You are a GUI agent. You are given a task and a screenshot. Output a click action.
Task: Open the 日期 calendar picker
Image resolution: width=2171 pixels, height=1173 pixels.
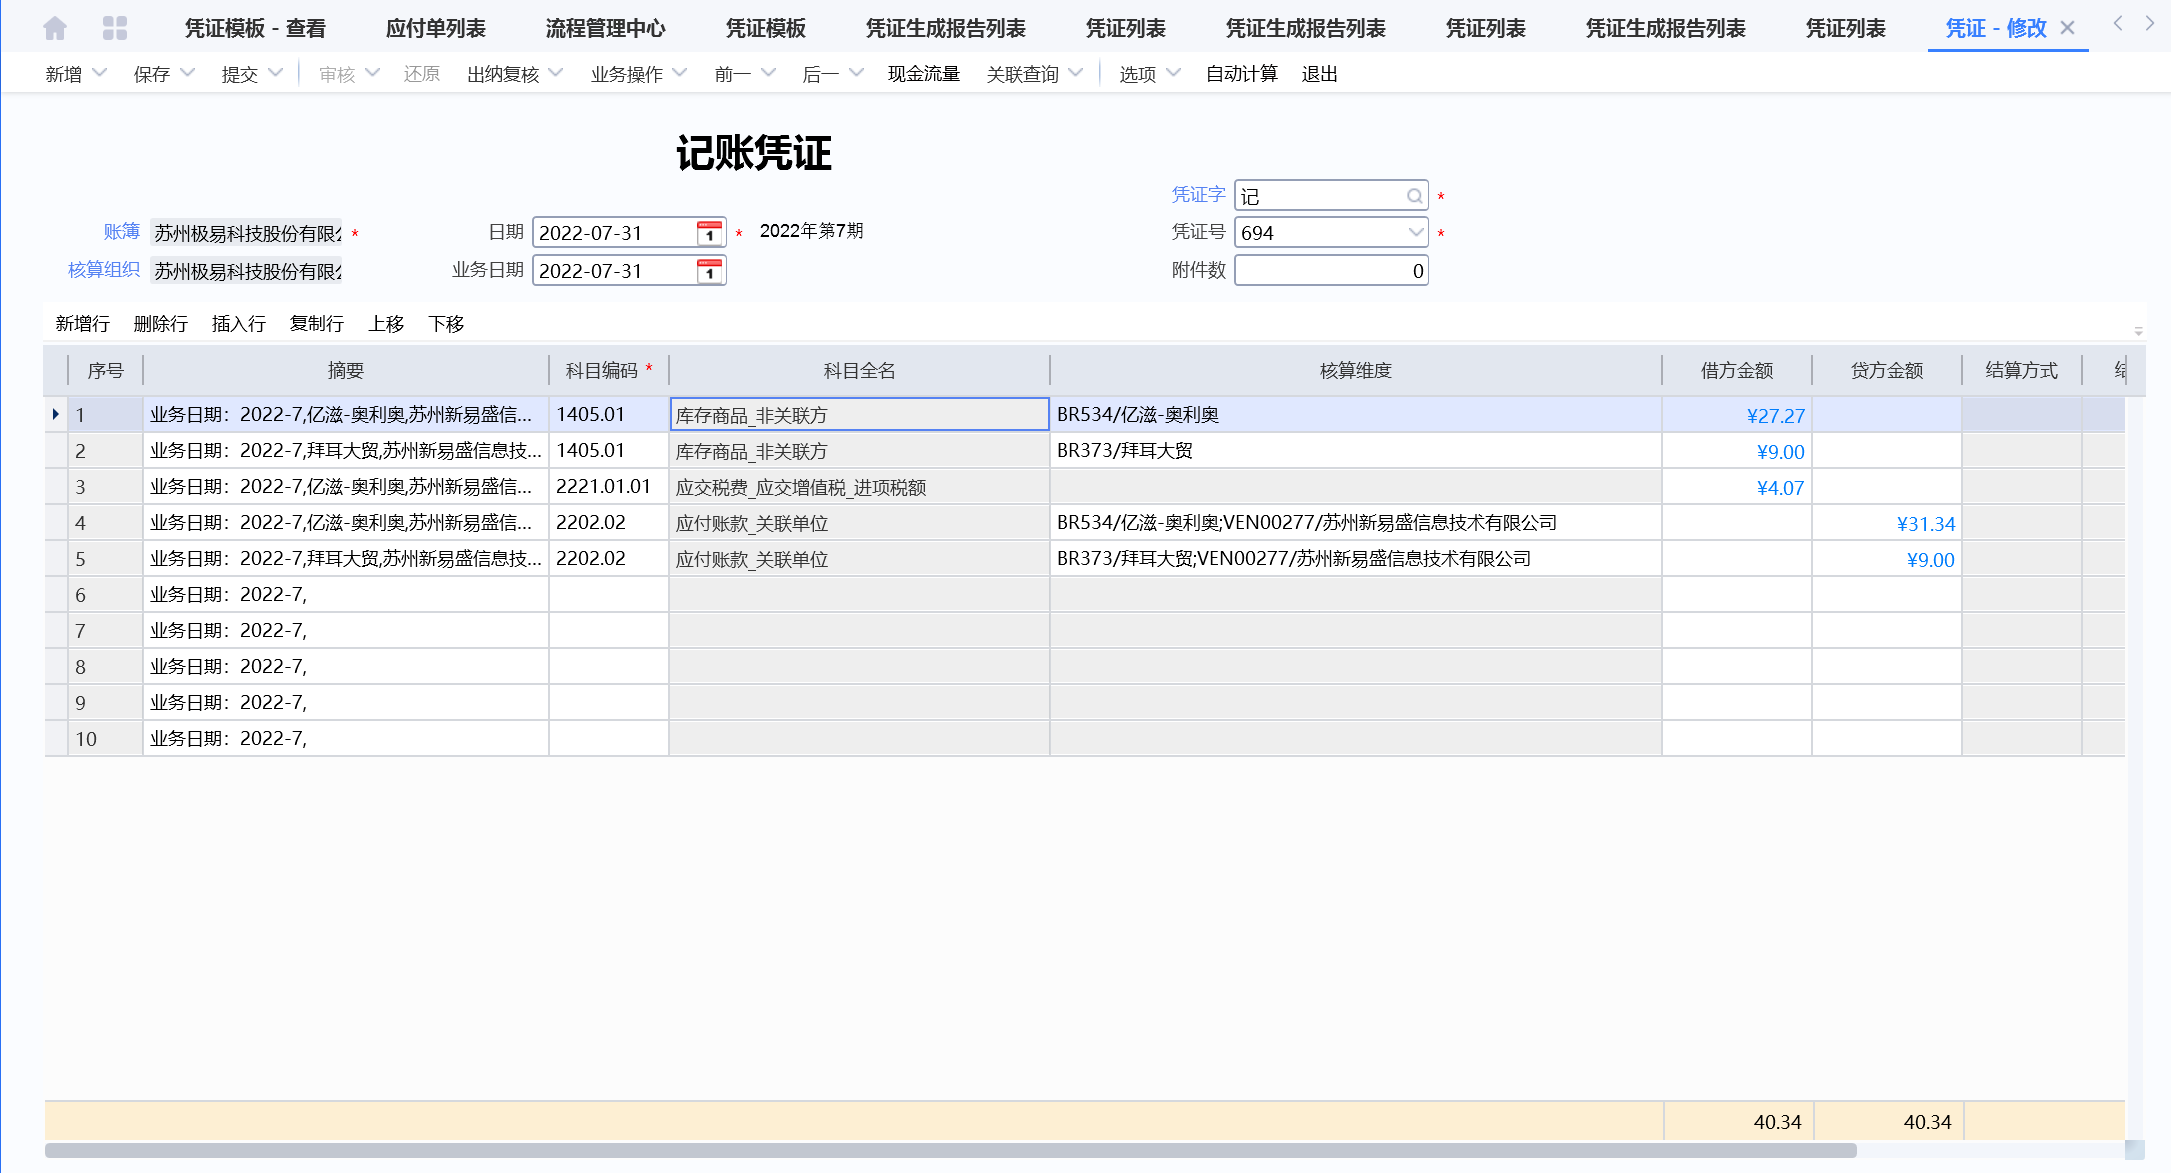click(x=709, y=233)
